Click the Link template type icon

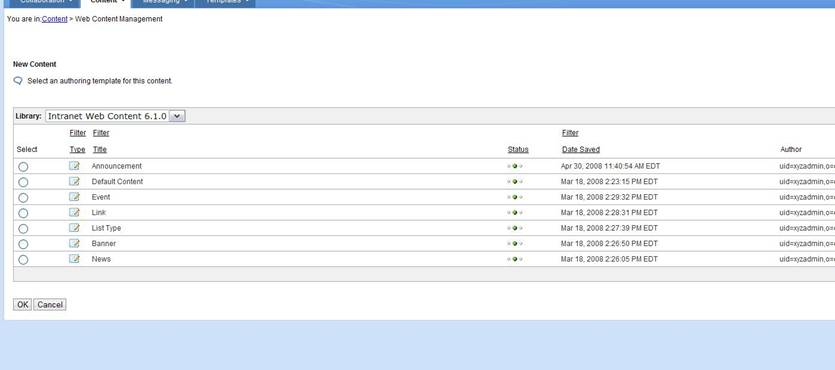pos(75,212)
